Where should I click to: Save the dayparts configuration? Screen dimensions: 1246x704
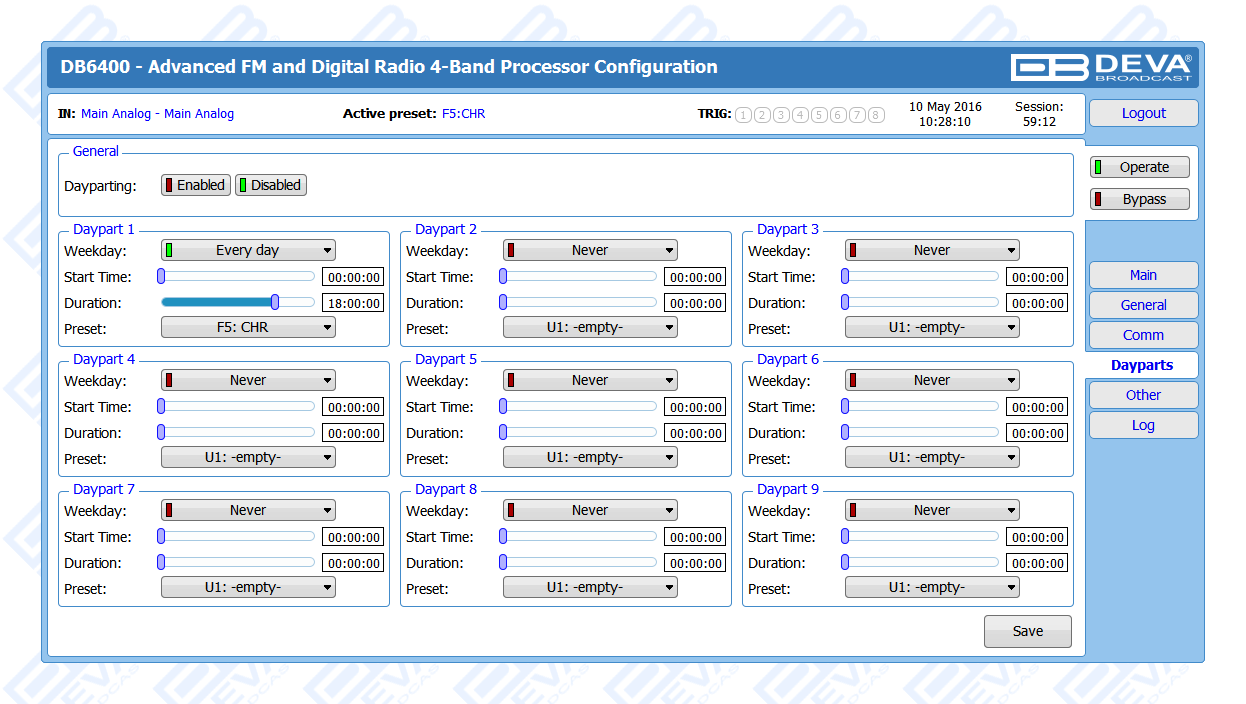coord(1027,631)
